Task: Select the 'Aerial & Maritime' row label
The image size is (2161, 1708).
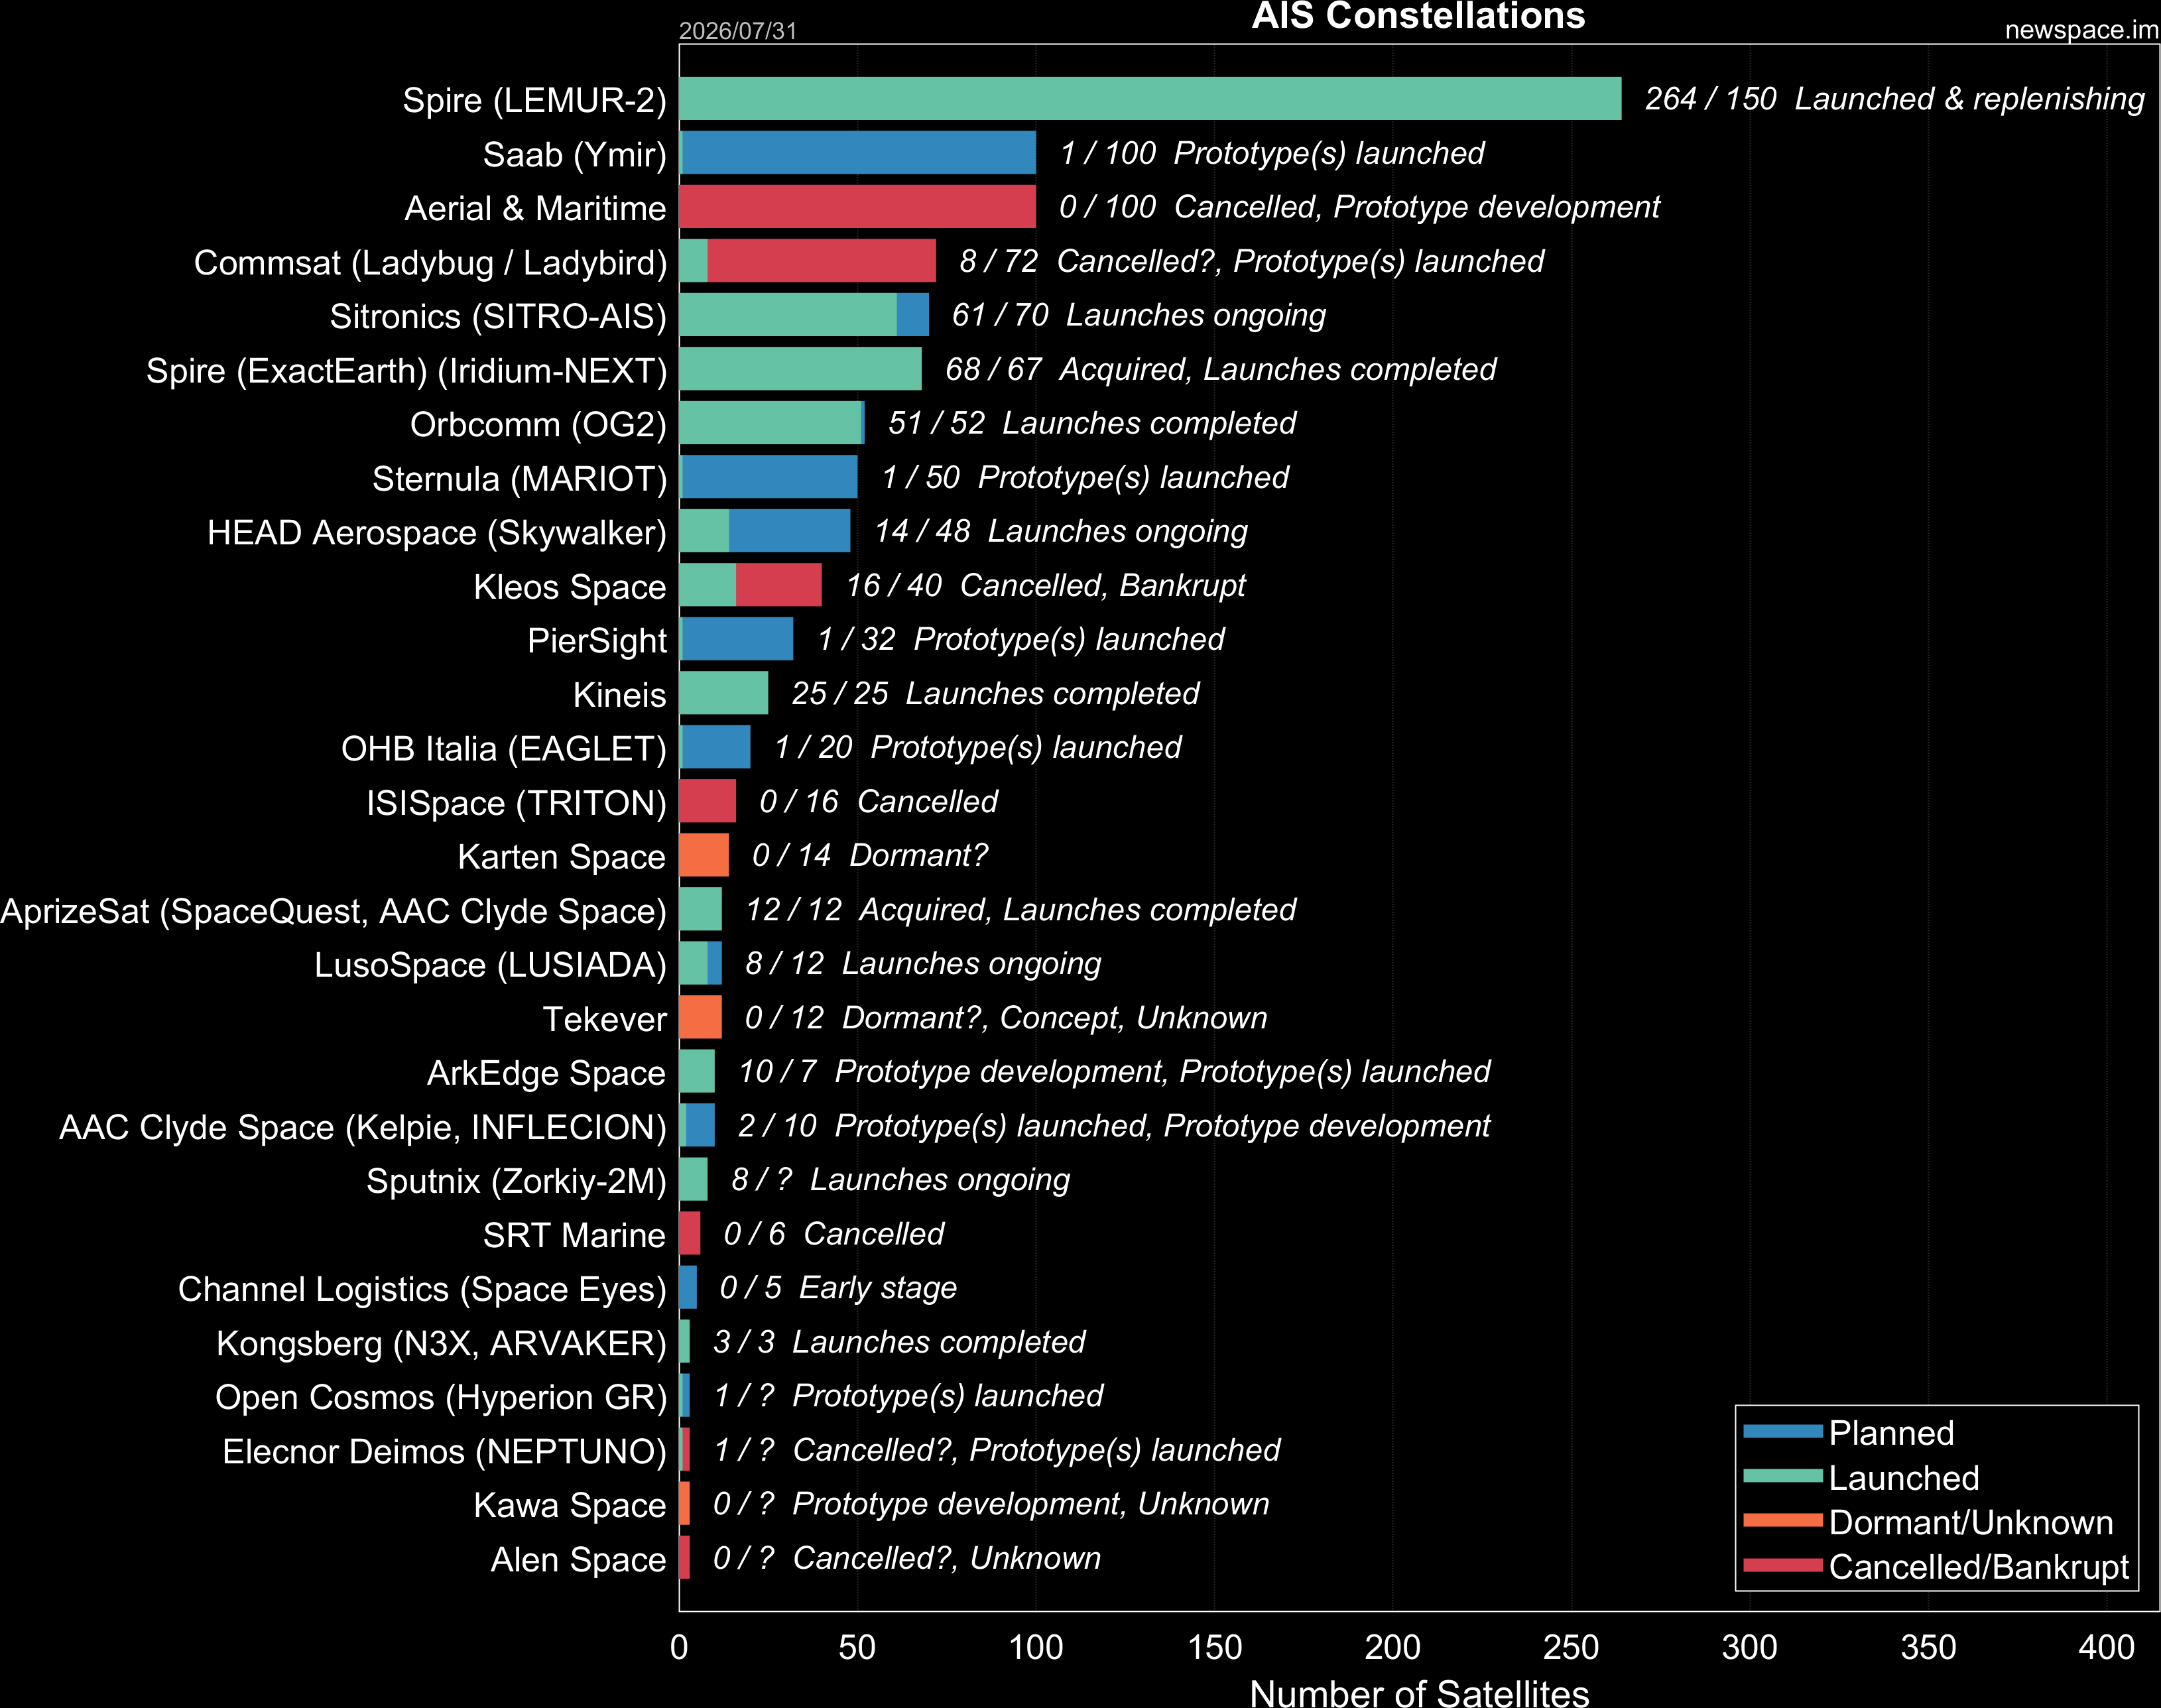Action: [535, 208]
